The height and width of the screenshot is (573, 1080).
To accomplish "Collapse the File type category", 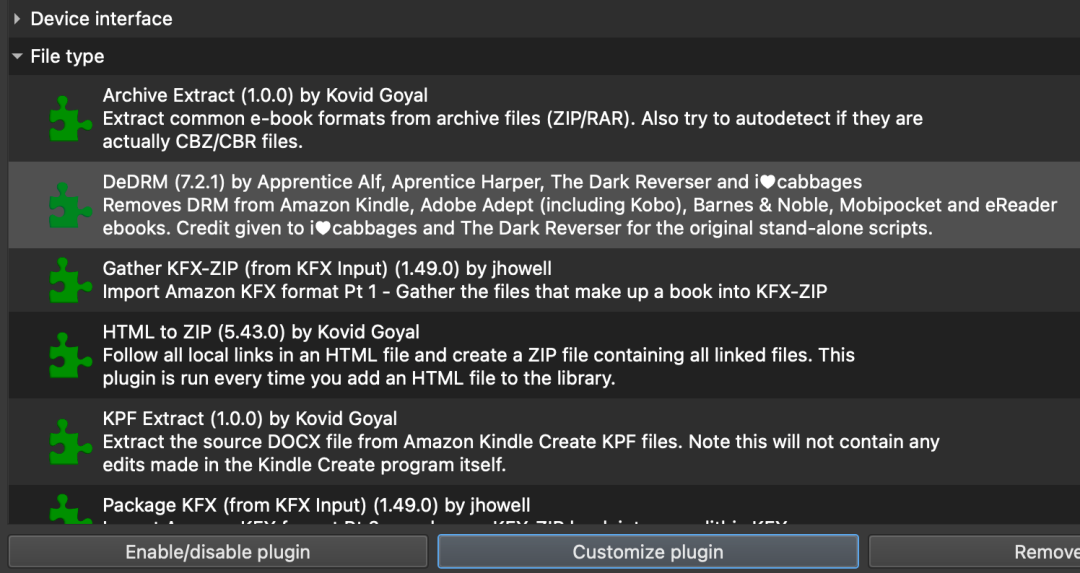I will 17,56.
